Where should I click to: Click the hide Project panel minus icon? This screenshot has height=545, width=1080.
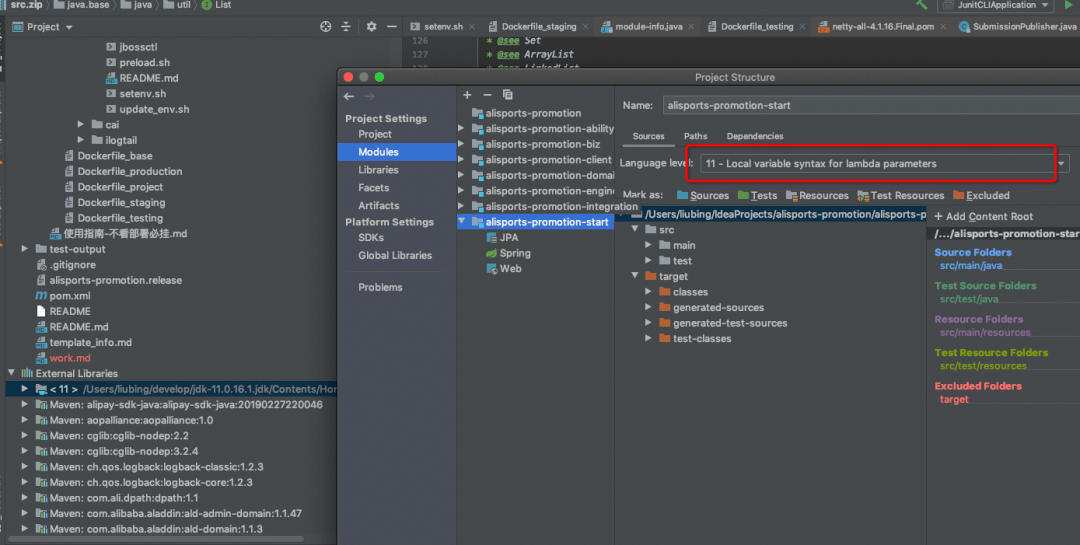392,27
